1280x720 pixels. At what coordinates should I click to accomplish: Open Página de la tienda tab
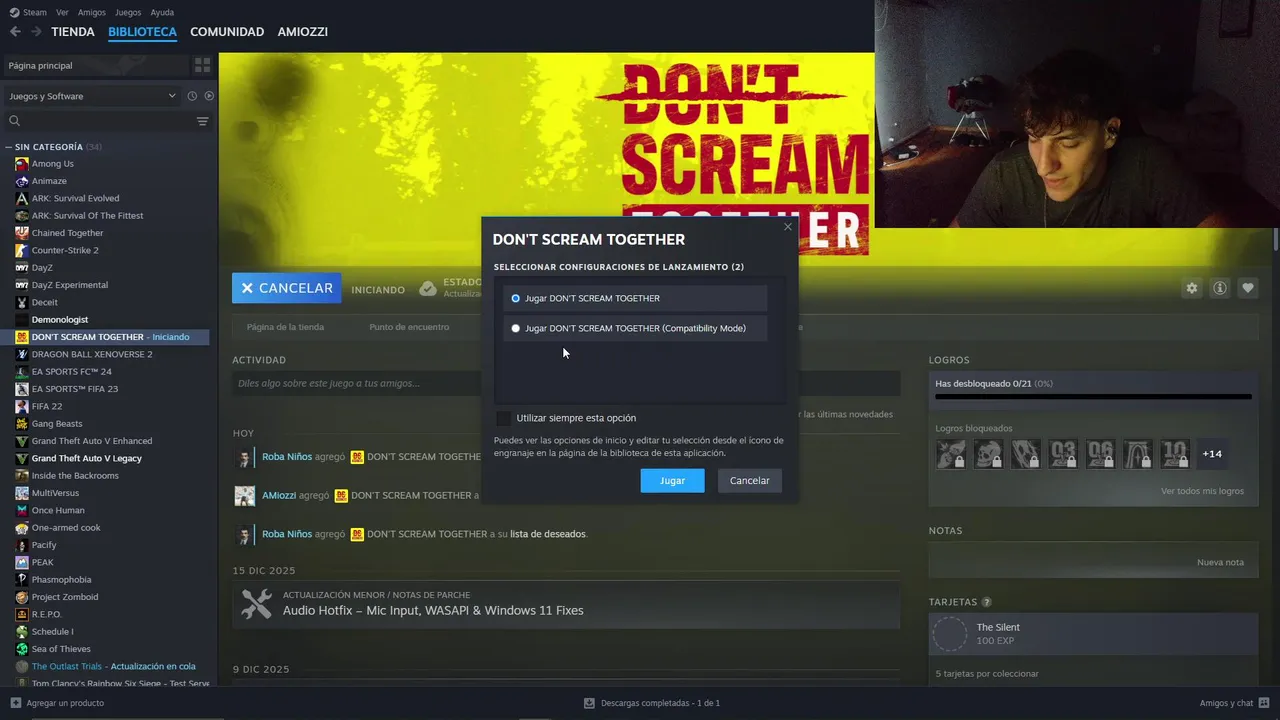click(x=285, y=327)
